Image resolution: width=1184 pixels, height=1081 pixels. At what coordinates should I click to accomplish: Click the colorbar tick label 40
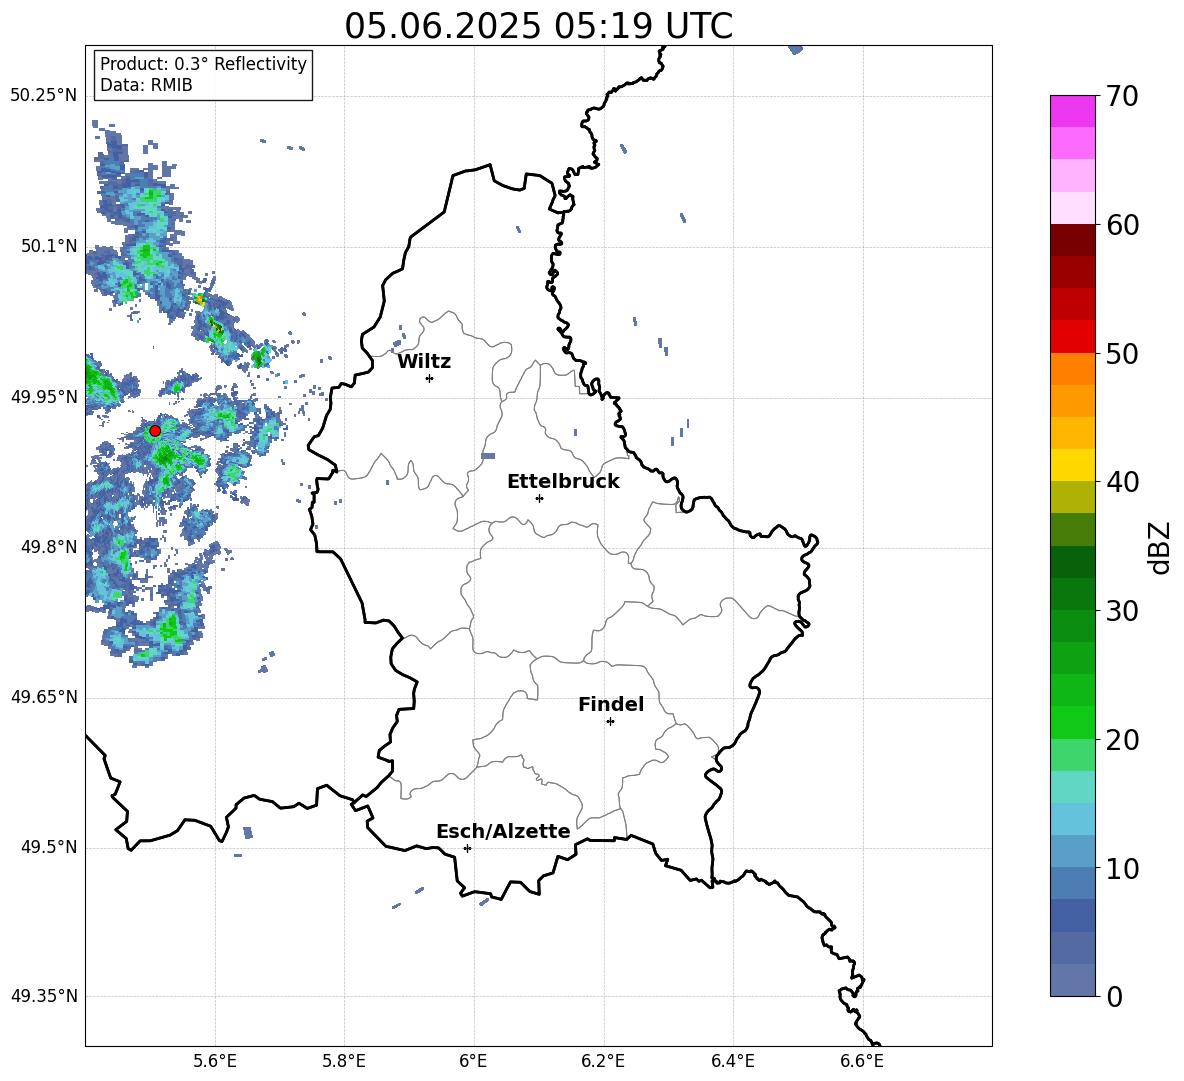click(1121, 482)
